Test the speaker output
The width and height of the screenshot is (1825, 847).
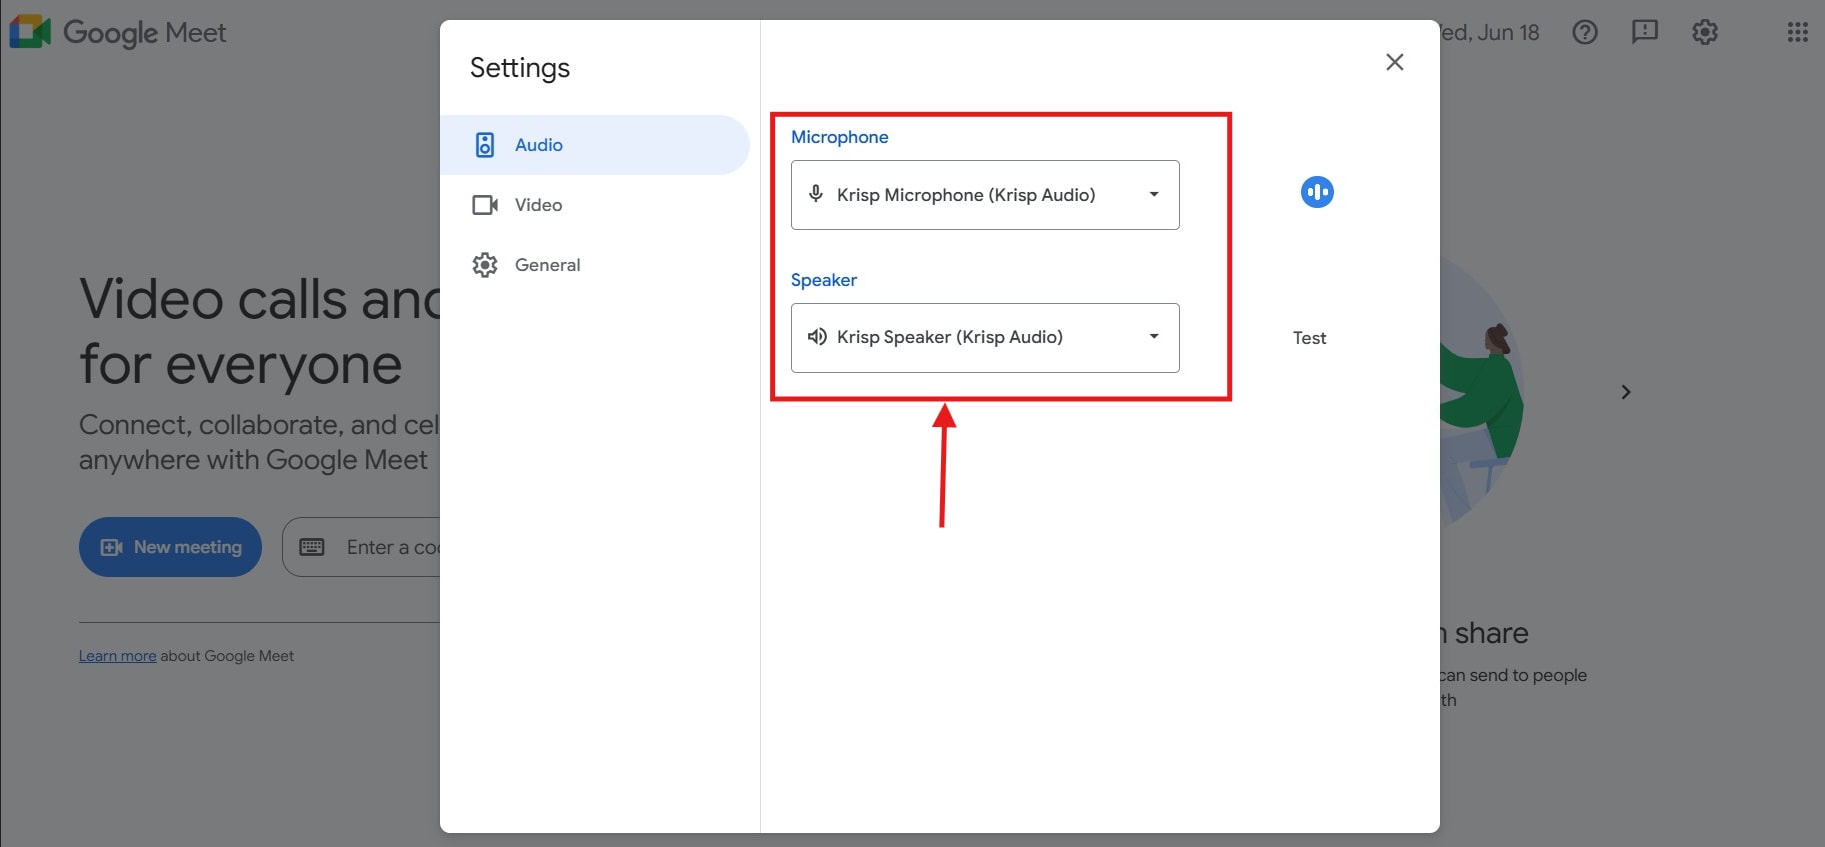point(1309,338)
